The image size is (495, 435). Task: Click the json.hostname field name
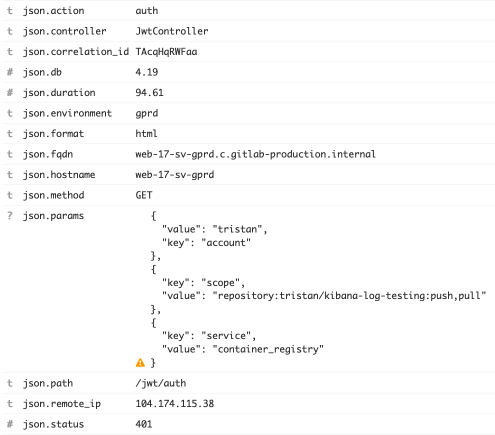[x=59, y=175]
